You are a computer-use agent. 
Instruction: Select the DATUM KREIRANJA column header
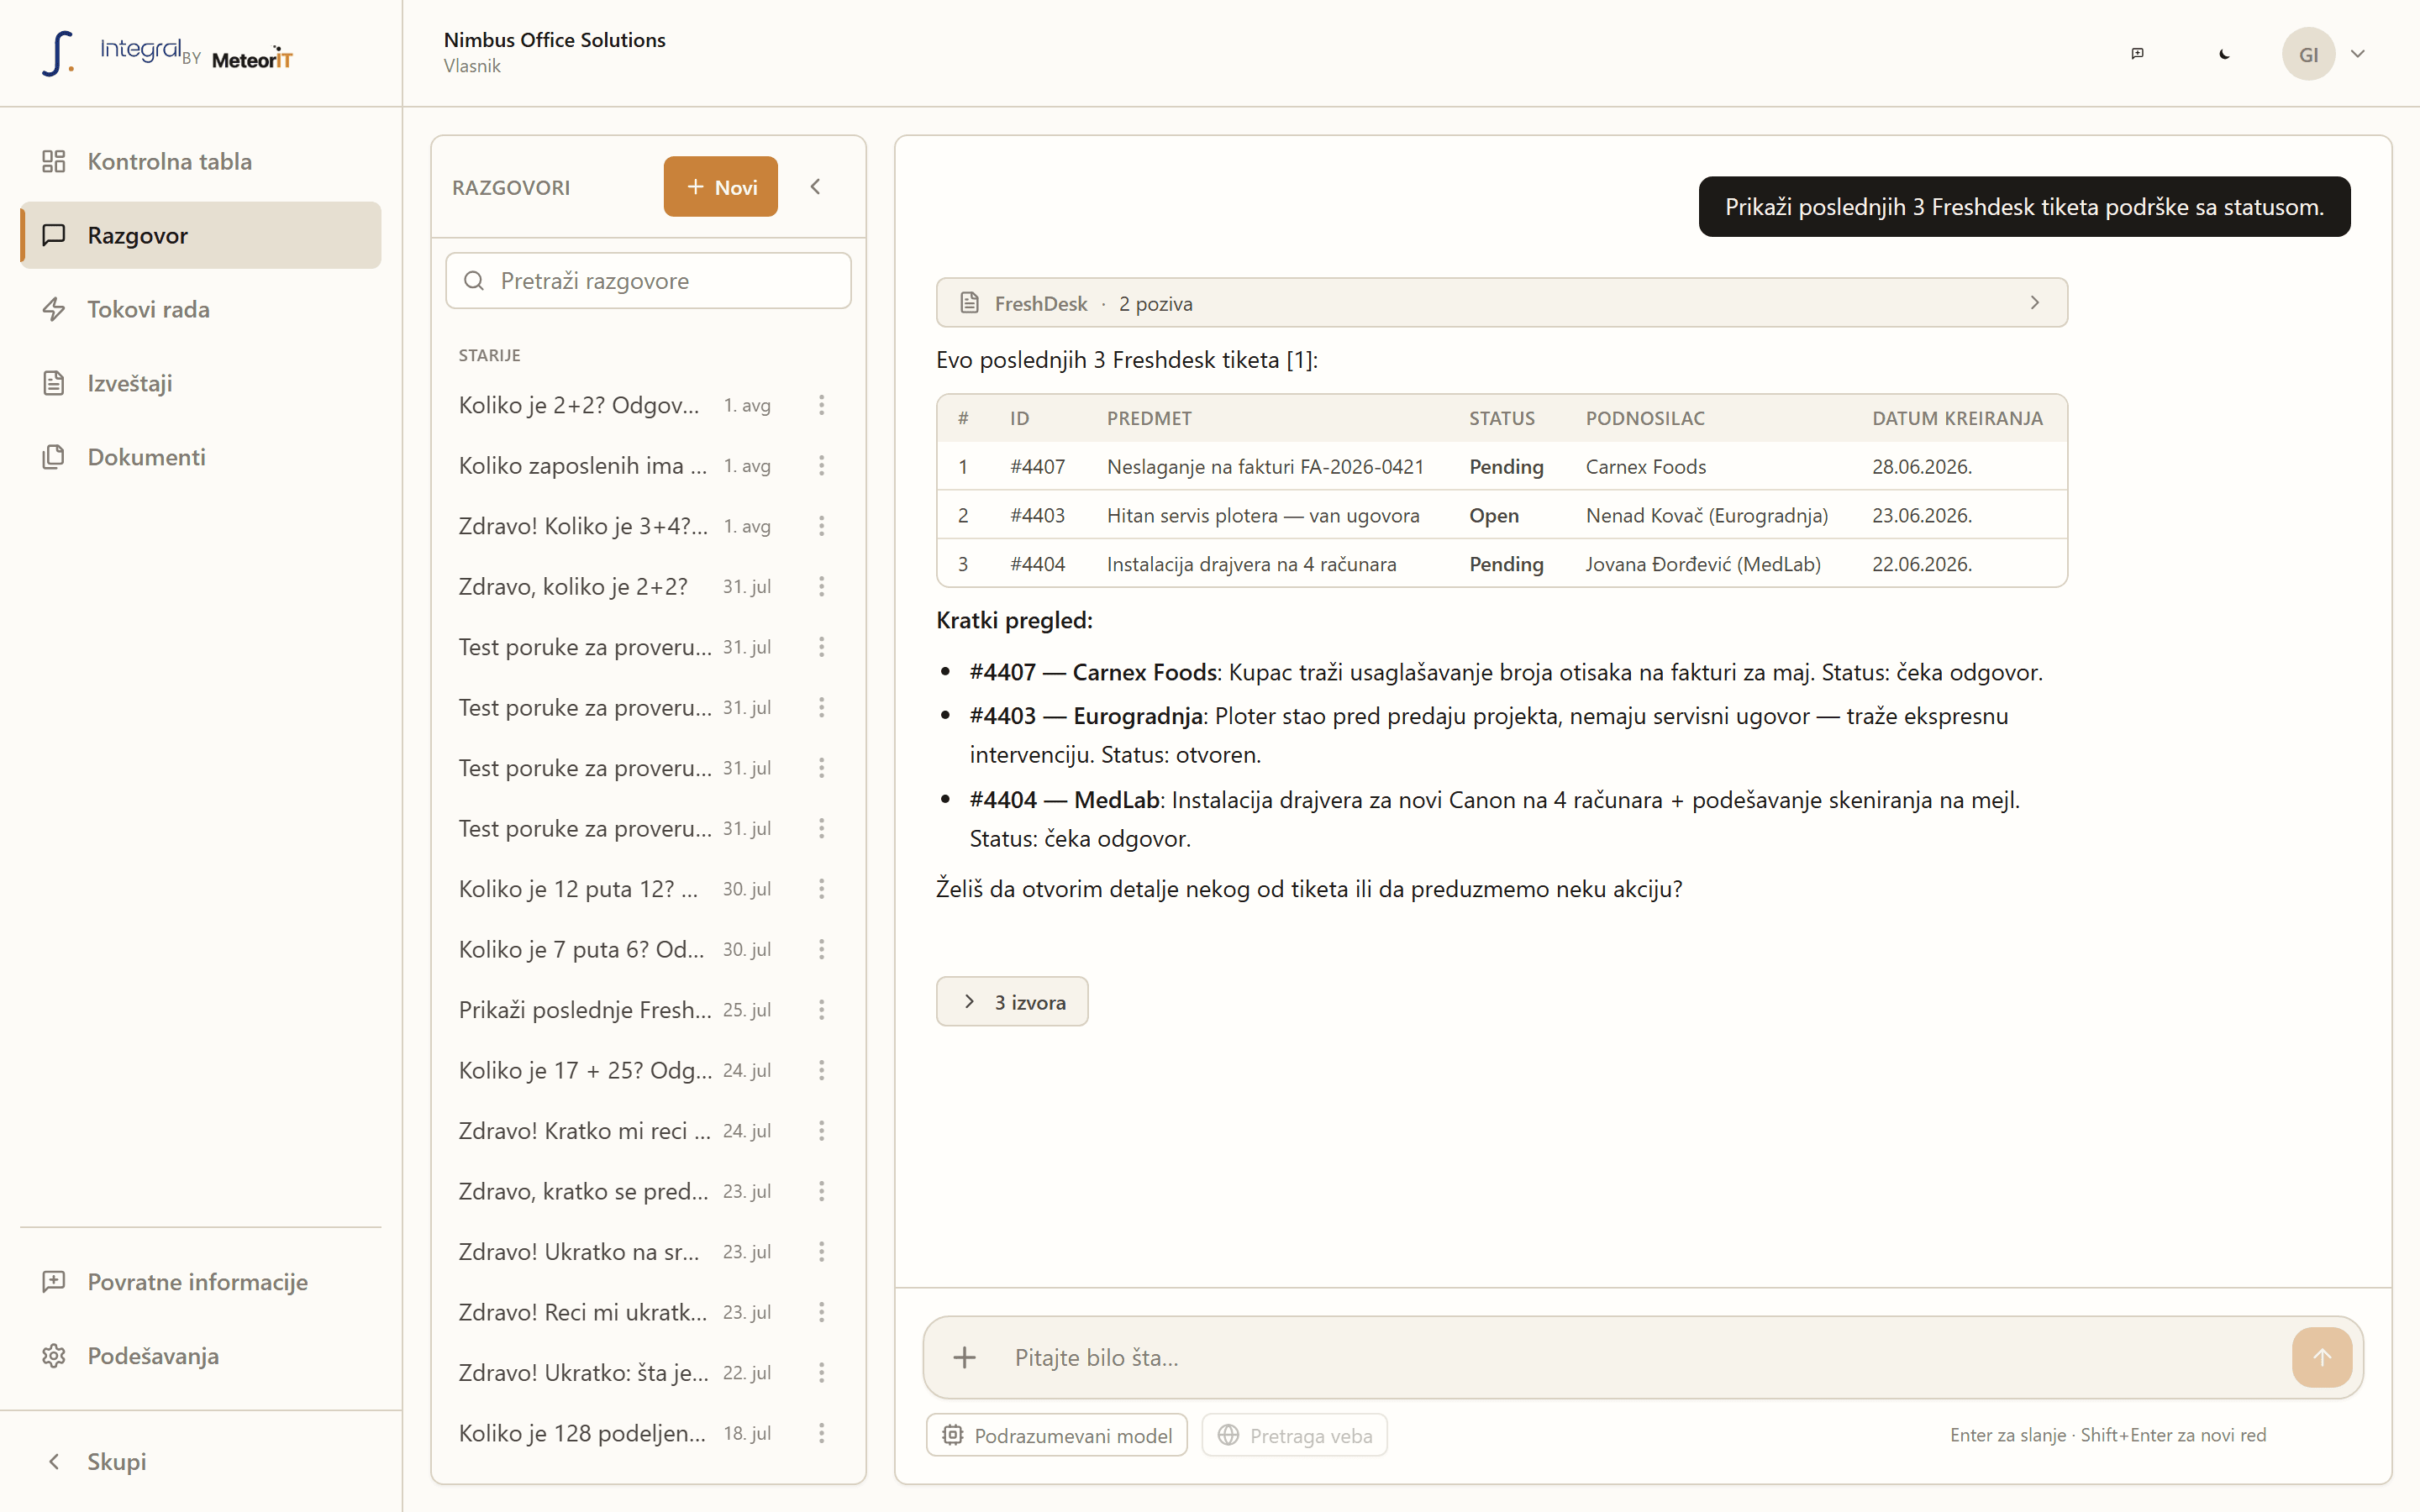pos(1957,419)
